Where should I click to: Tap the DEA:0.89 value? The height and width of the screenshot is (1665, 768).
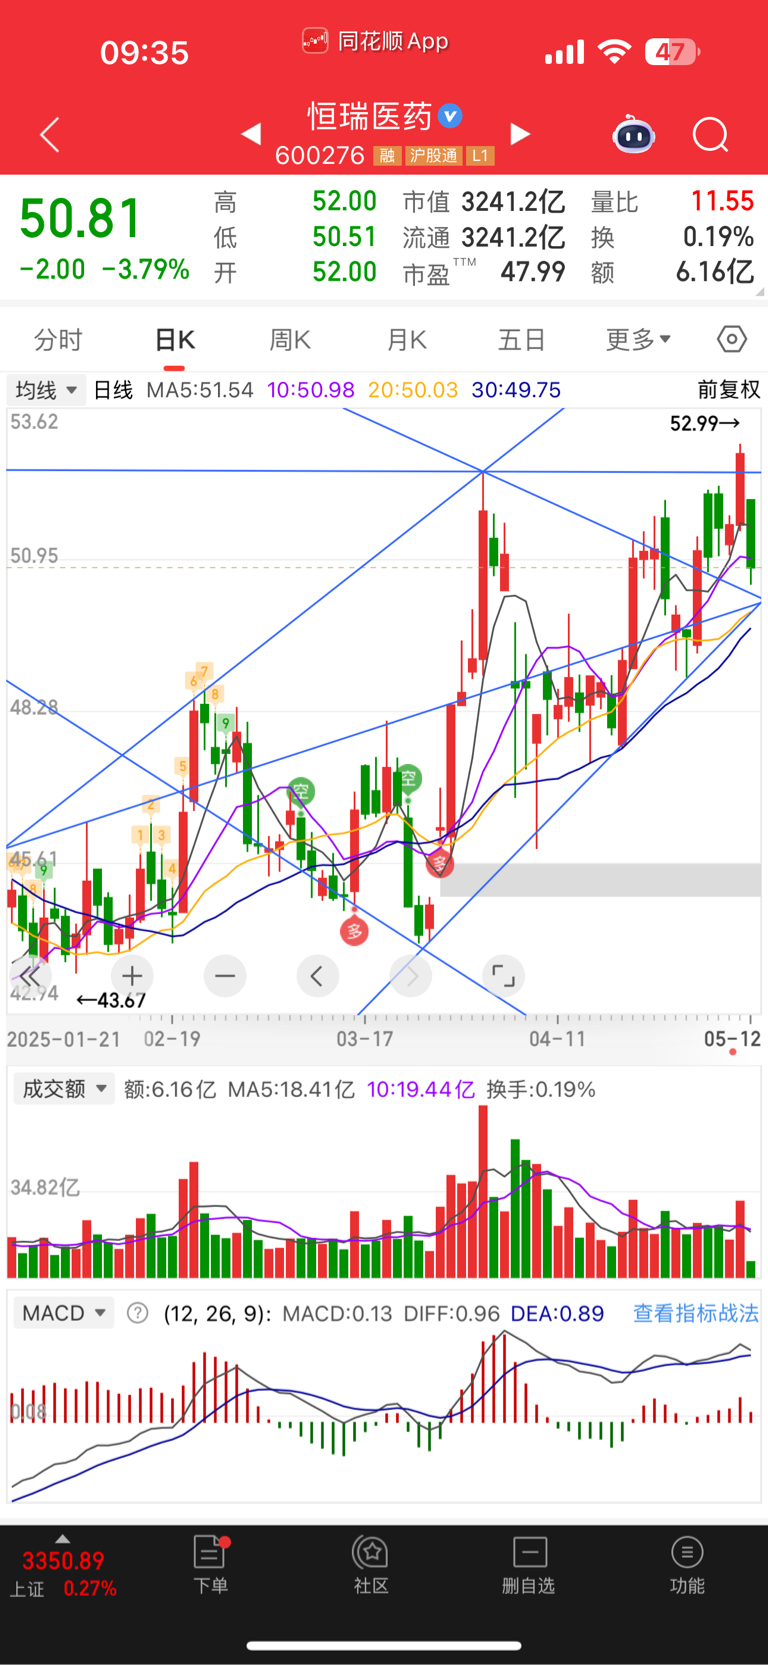[x=557, y=1313]
